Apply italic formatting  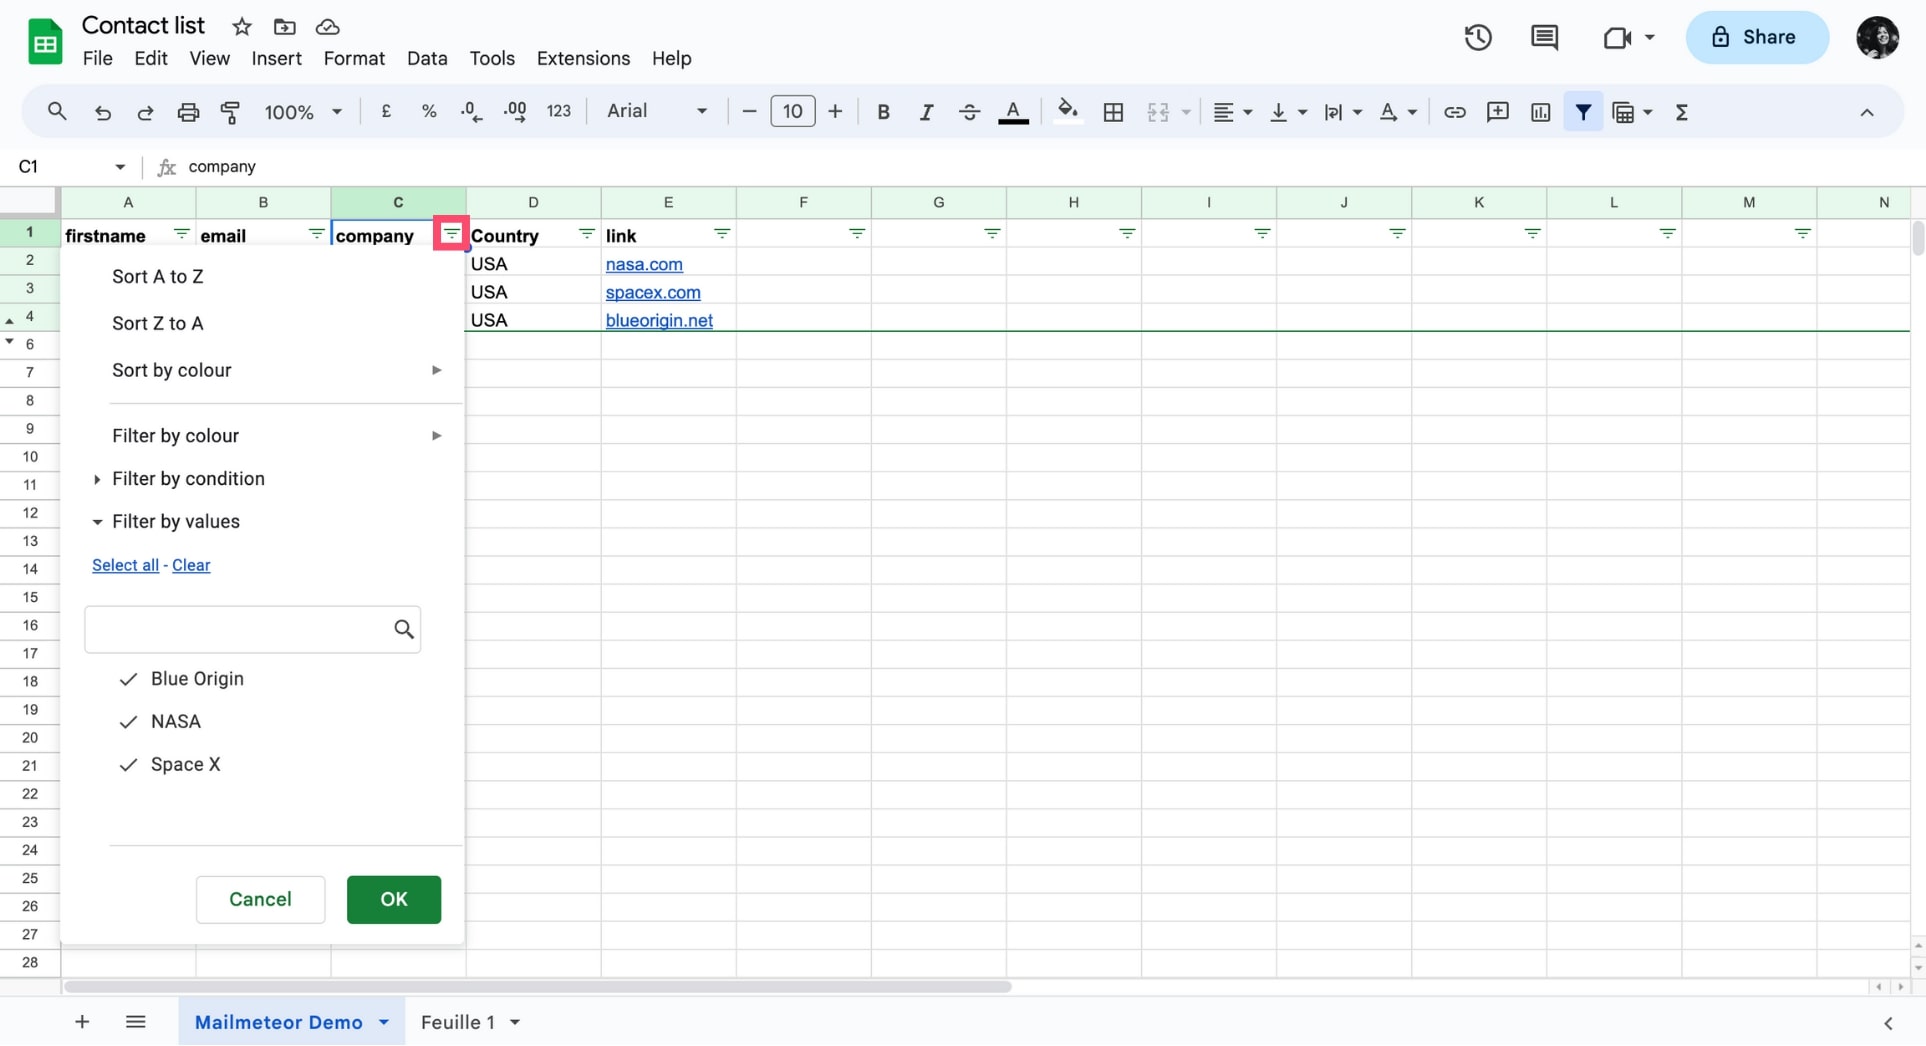pyautogui.click(x=926, y=112)
